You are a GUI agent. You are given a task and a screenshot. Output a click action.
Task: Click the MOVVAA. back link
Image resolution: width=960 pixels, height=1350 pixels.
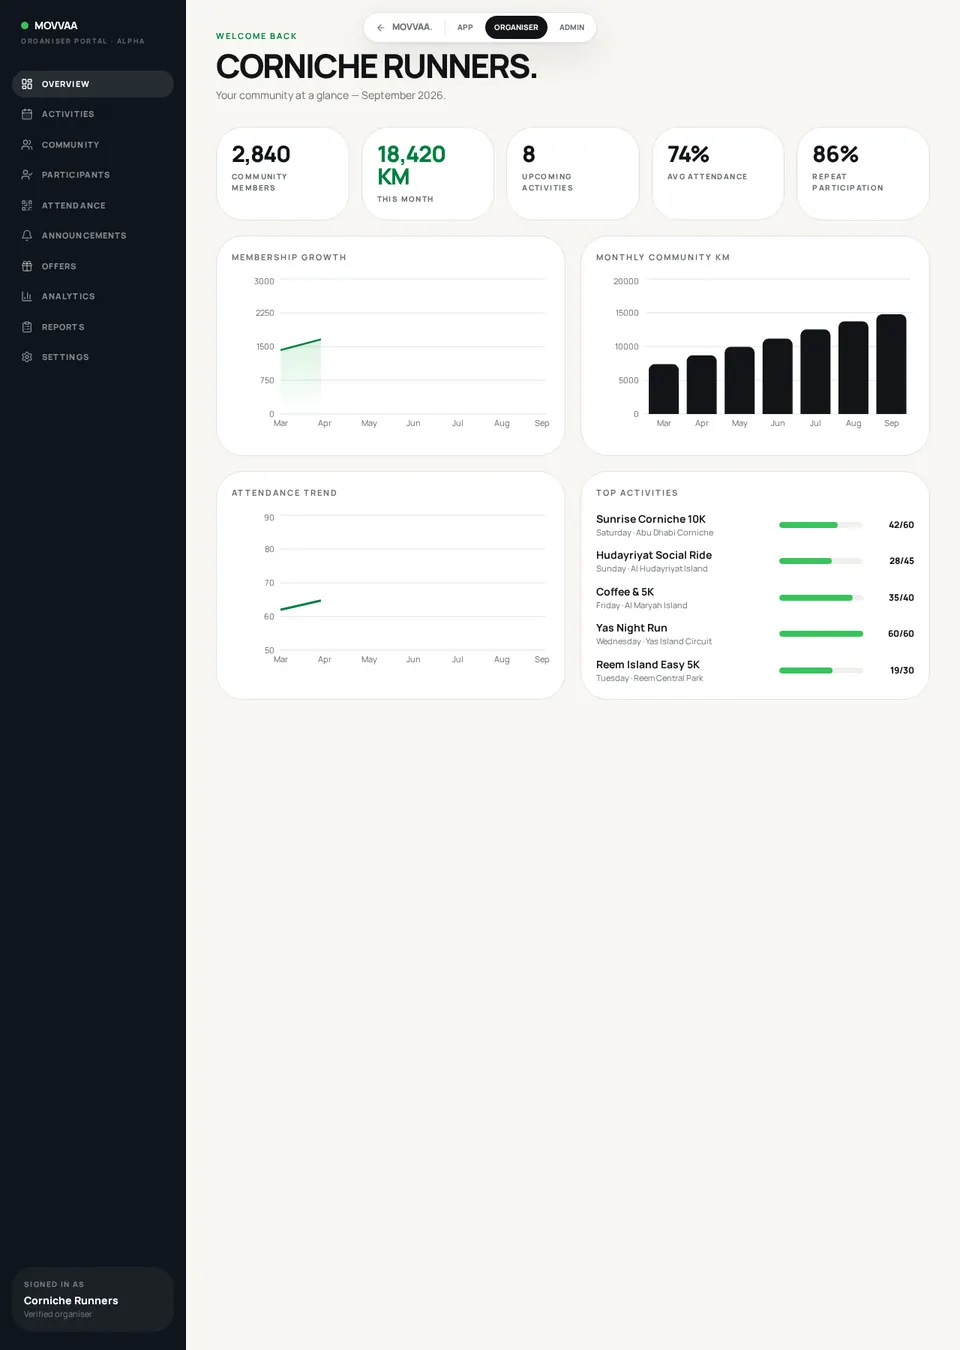pos(404,27)
